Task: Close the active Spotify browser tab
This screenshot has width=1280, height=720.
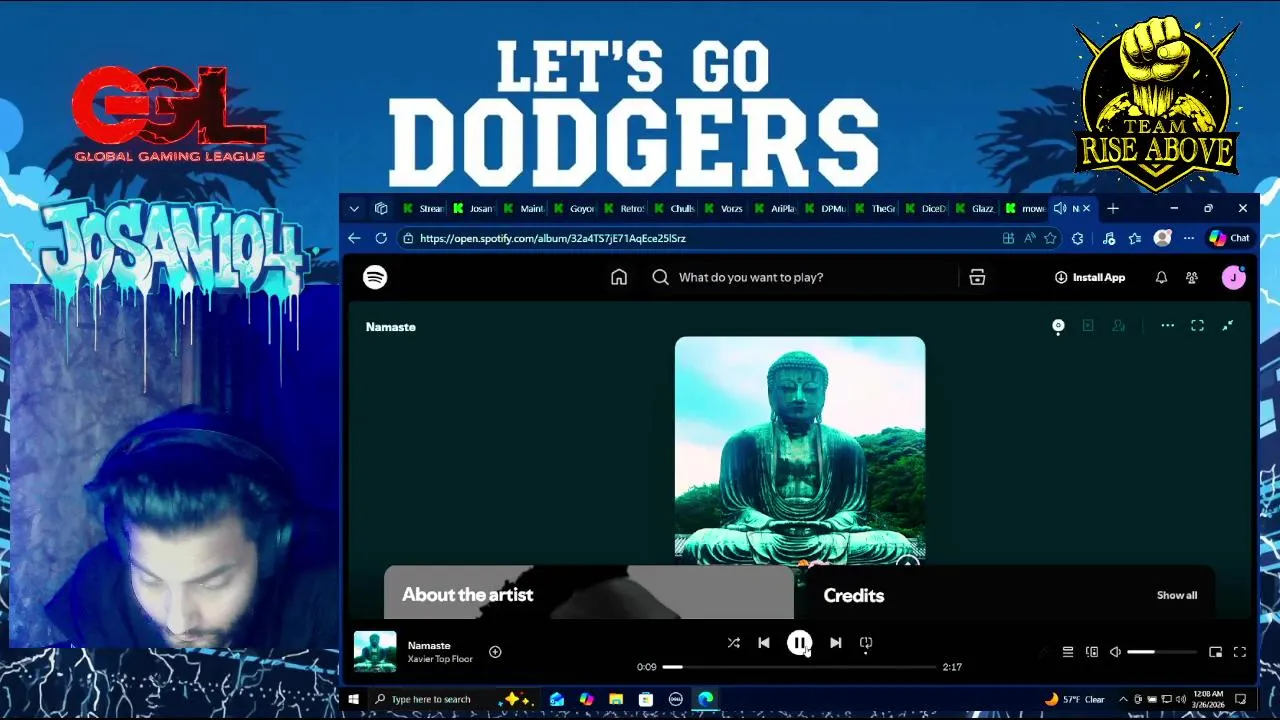Action: [x=1086, y=208]
